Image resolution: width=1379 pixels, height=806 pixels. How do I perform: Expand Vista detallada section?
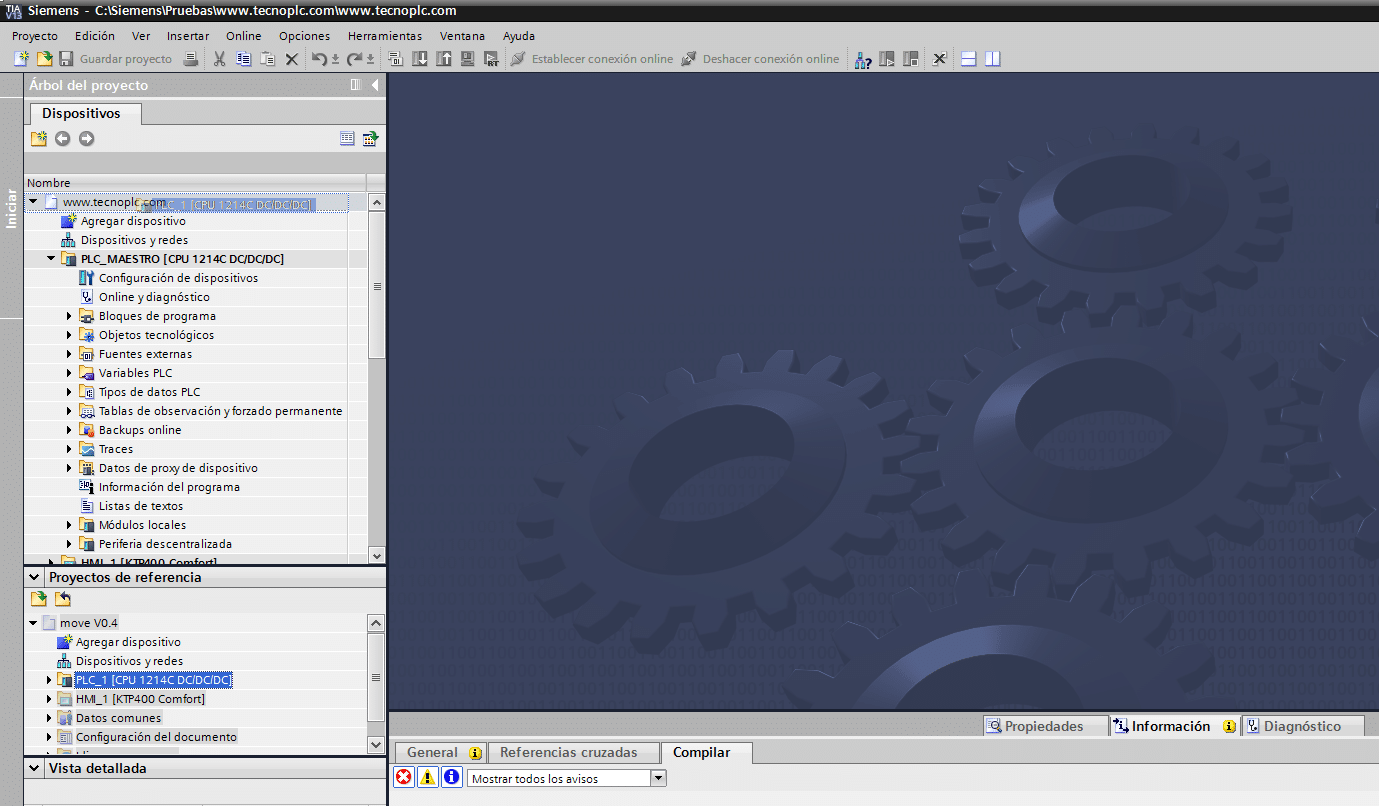coord(35,769)
